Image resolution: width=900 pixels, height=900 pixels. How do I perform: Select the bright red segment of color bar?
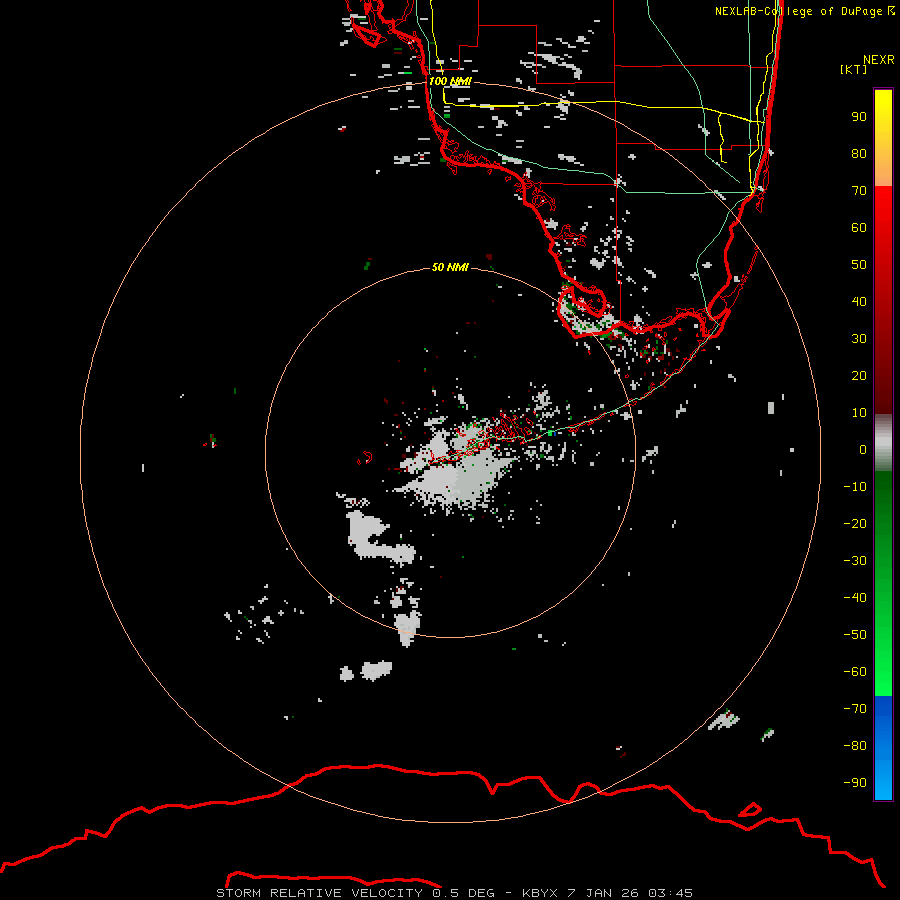click(x=883, y=218)
